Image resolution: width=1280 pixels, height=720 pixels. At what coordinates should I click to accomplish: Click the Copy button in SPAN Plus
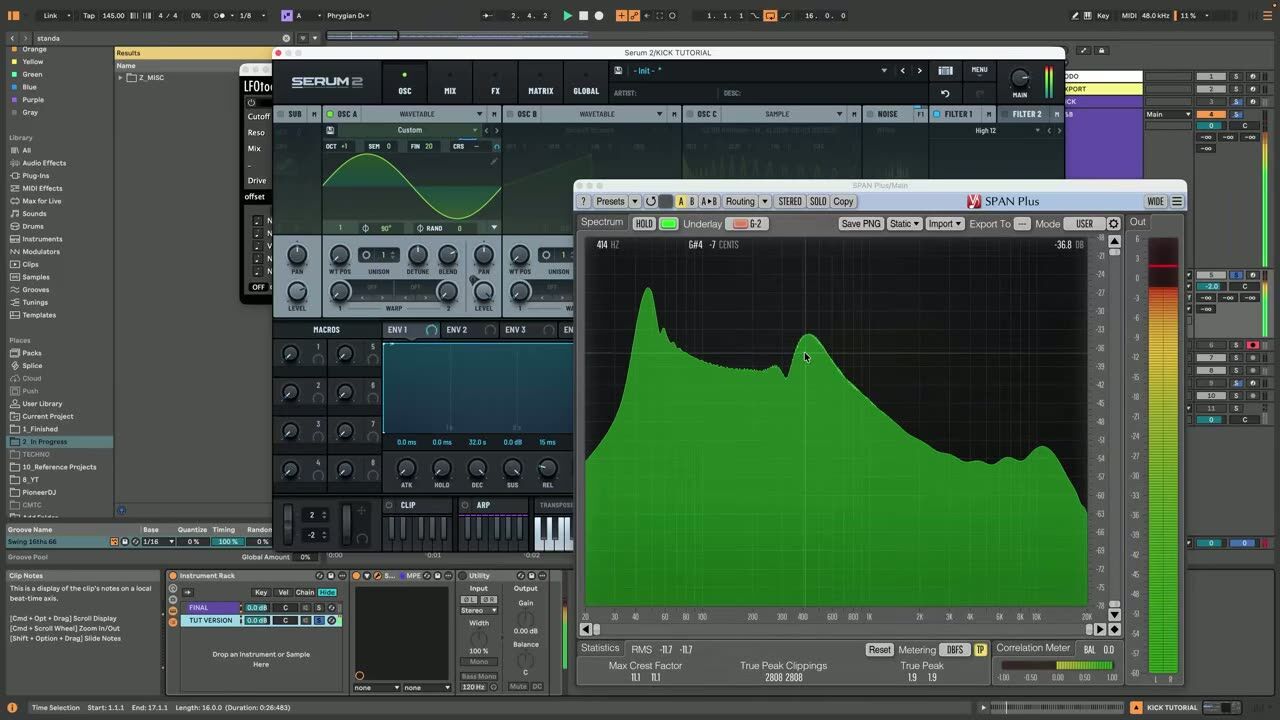pyautogui.click(x=843, y=201)
